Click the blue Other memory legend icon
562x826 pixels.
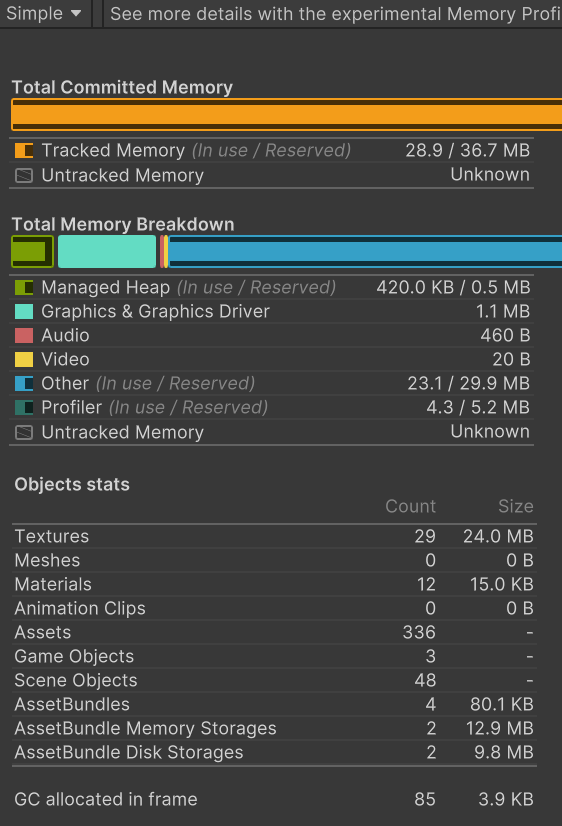(x=24, y=384)
